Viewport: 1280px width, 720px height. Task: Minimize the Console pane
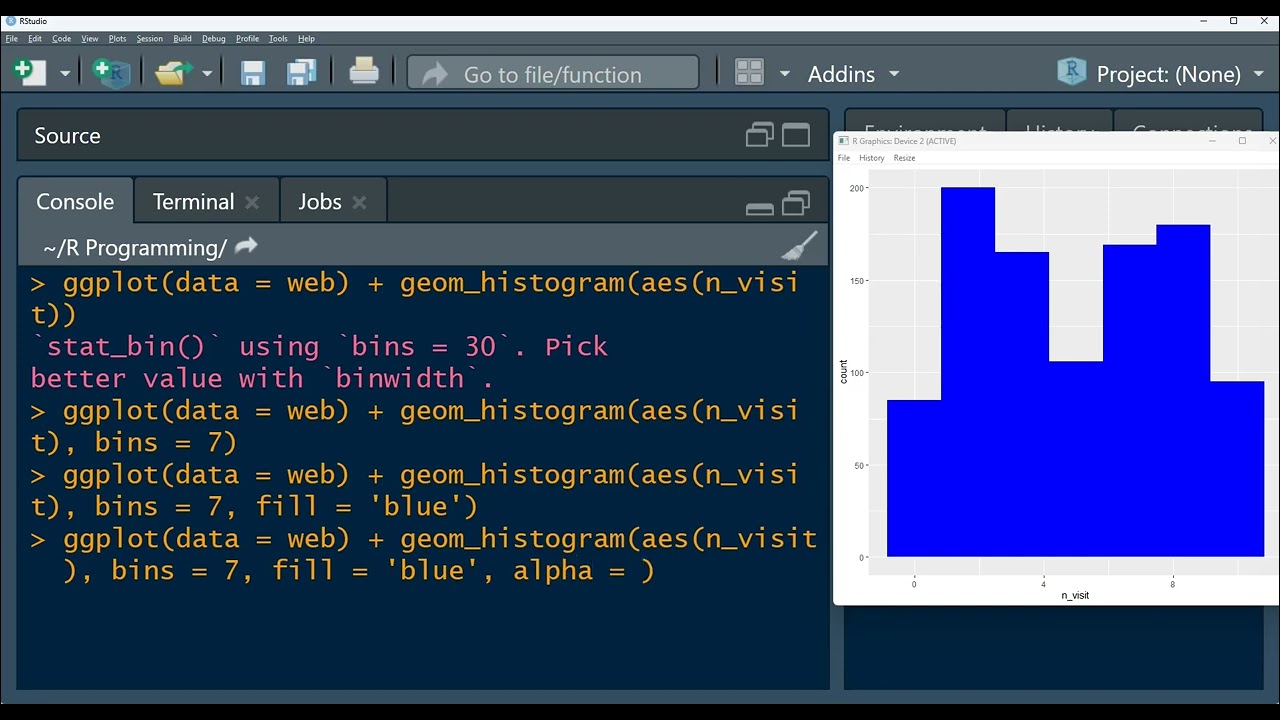point(760,208)
